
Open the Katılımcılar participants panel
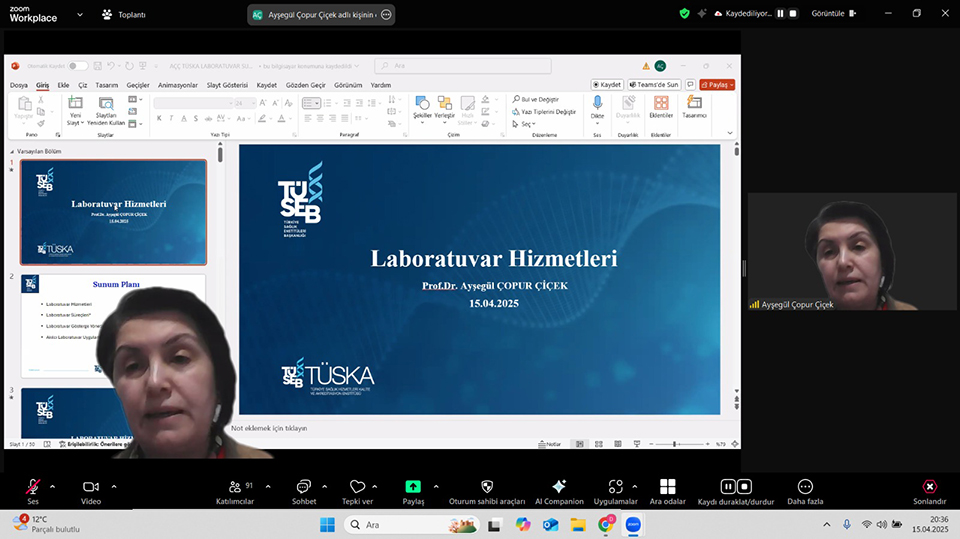[235, 487]
